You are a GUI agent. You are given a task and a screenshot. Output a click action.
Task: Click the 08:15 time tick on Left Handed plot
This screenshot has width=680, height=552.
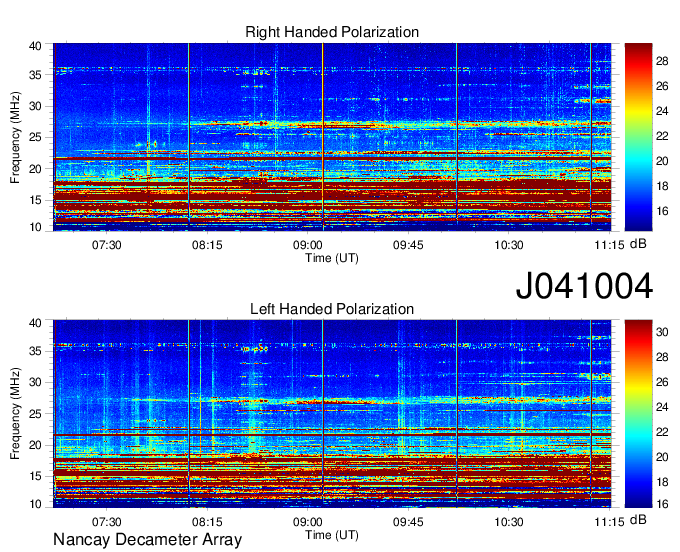tap(207, 522)
